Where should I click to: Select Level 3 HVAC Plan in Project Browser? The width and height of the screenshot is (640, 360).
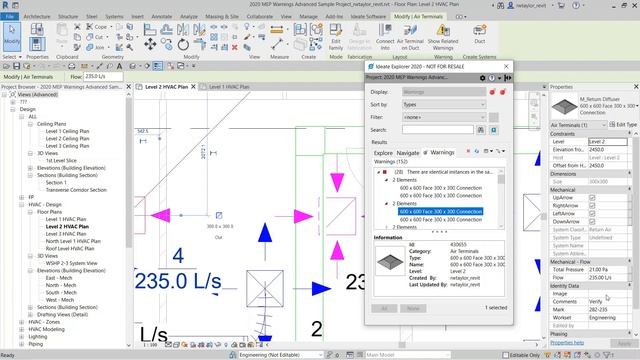(x=66, y=234)
